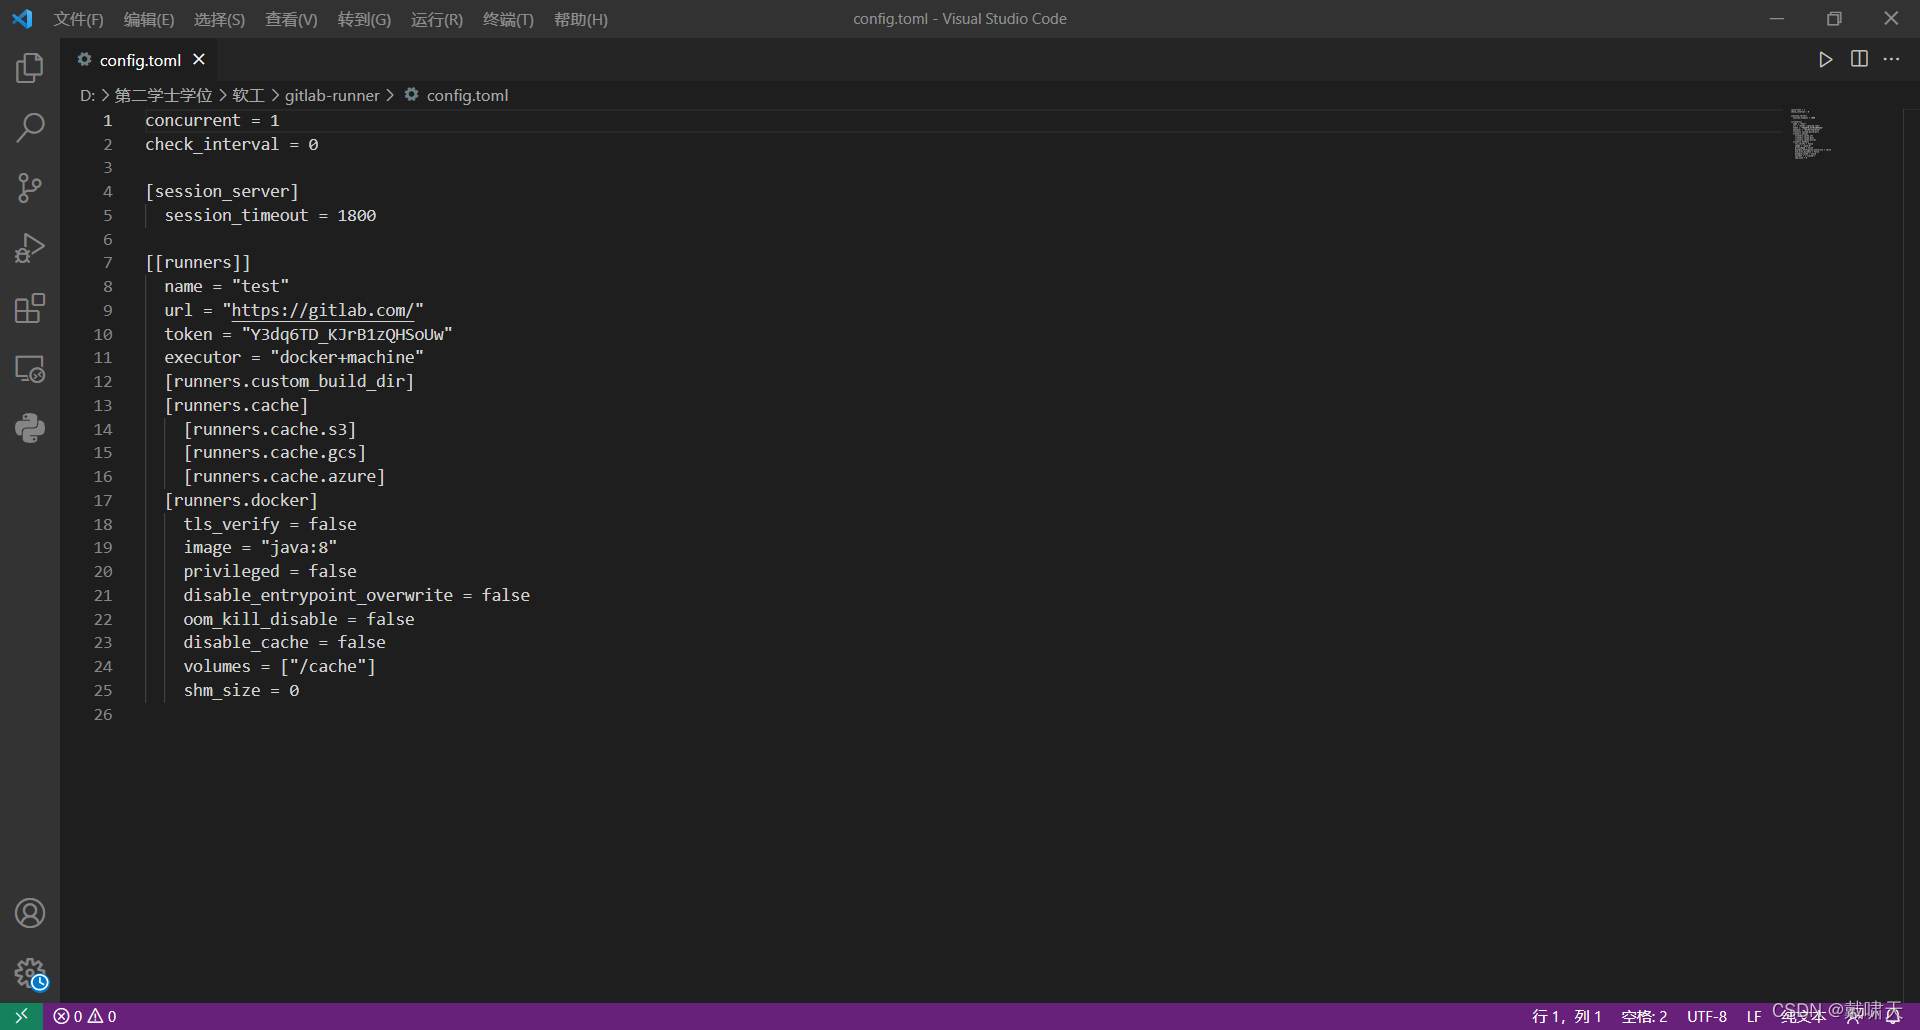Click the shm_size = 0 line
The height and width of the screenshot is (1030, 1920).
click(x=241, y=690)
